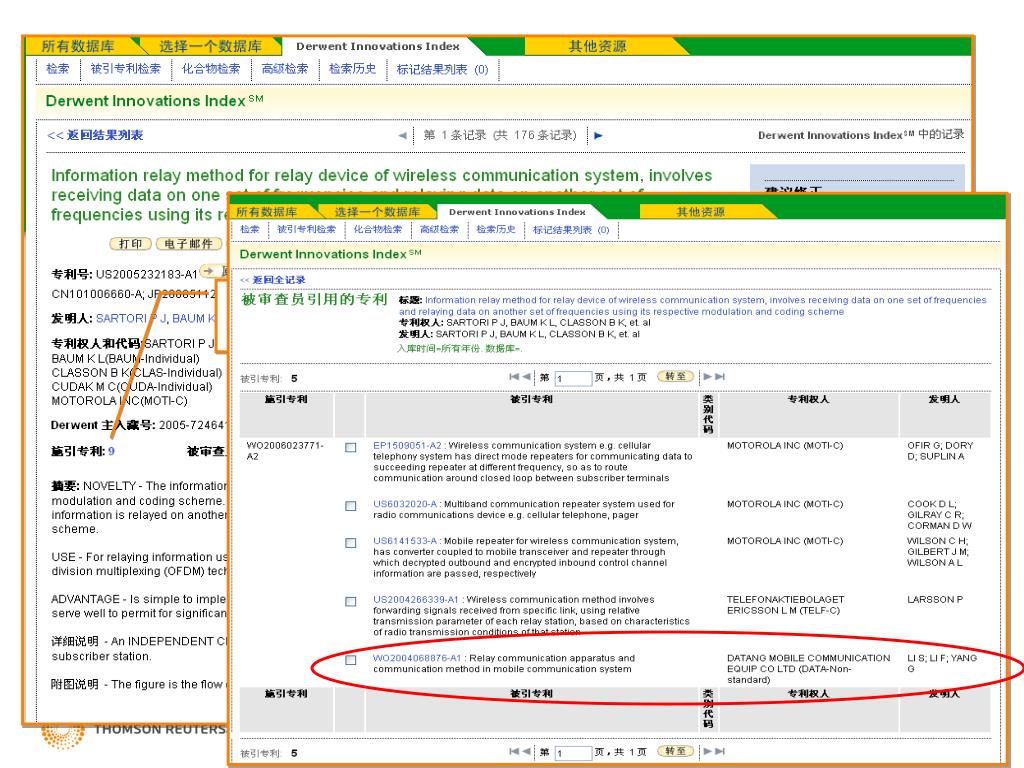Screen dimensions: 1024x768
Task: Go to next page in top pagination
Action: (707, 377)
